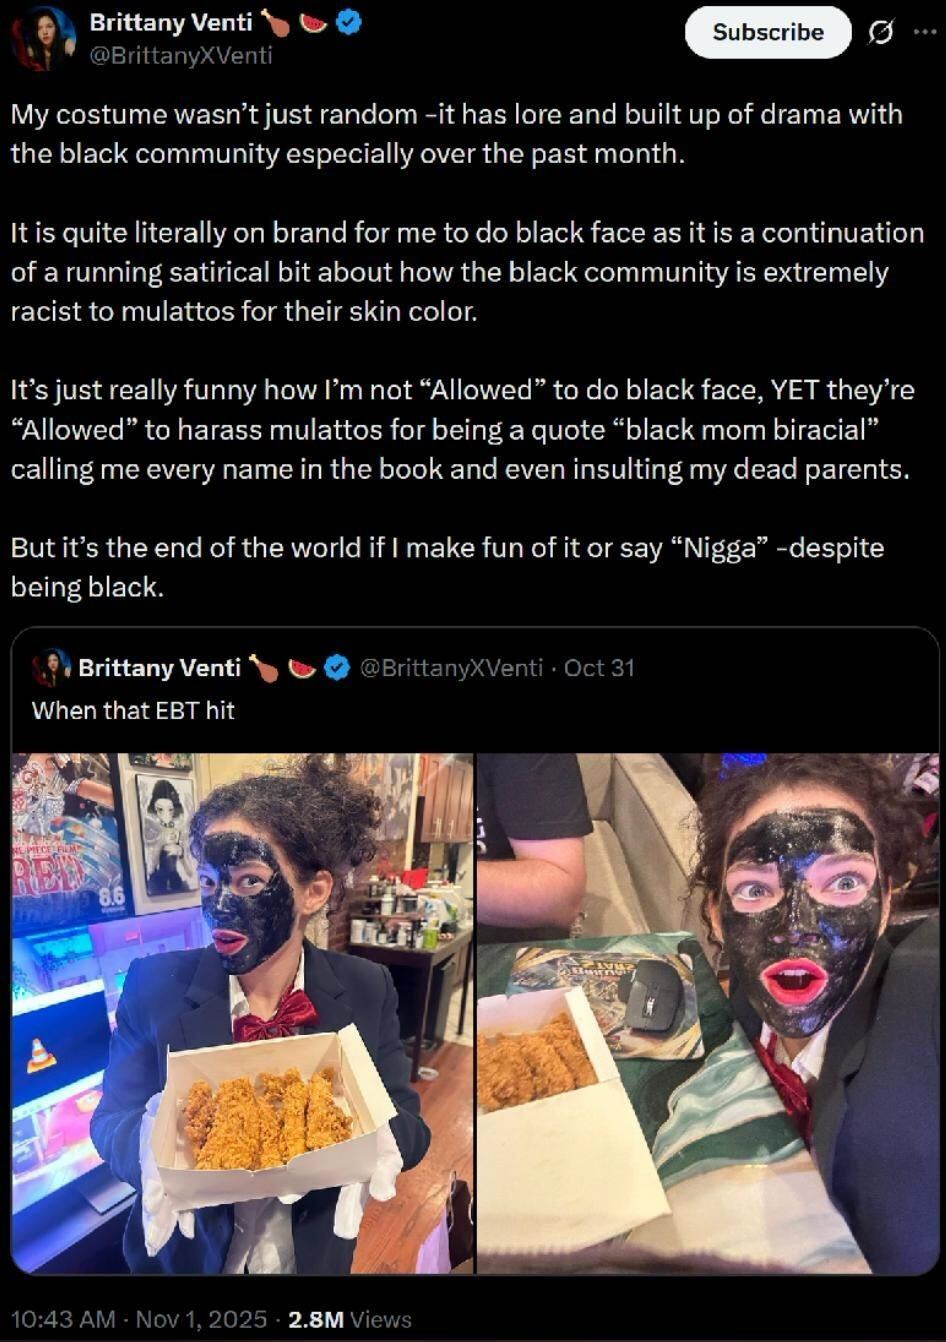Click the verified badge in the quoted tweet header
This screenshot has width=946, height=1342.
(x=336, y=667)
